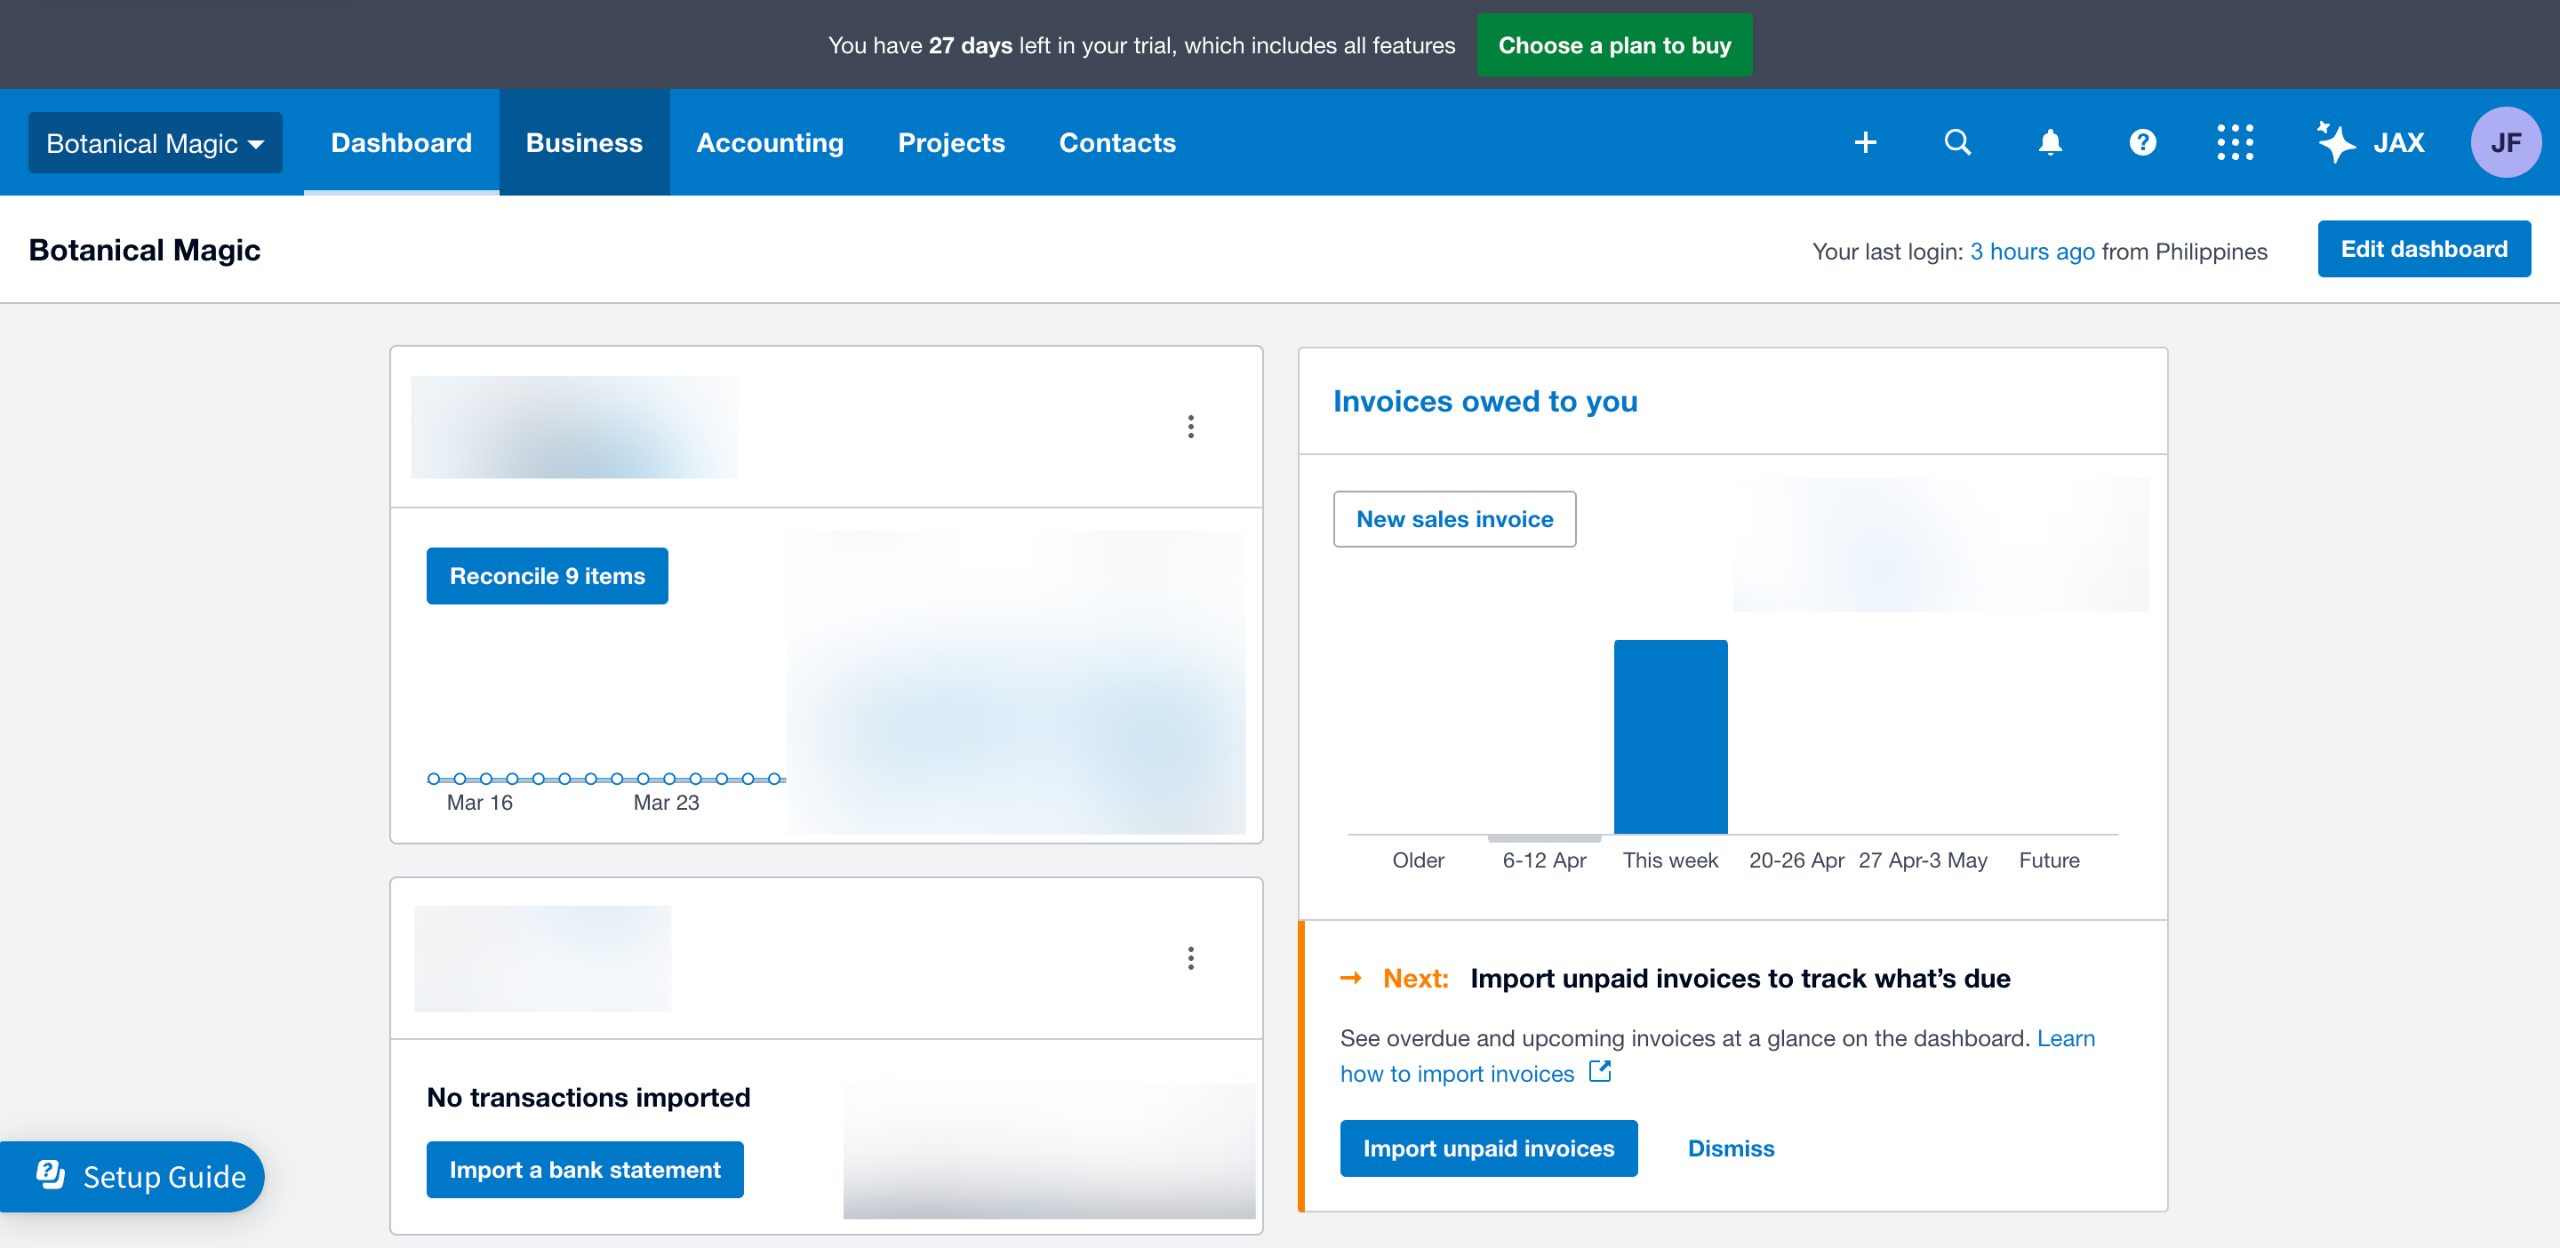Open the apps grid launcher

click(2235, 143)
